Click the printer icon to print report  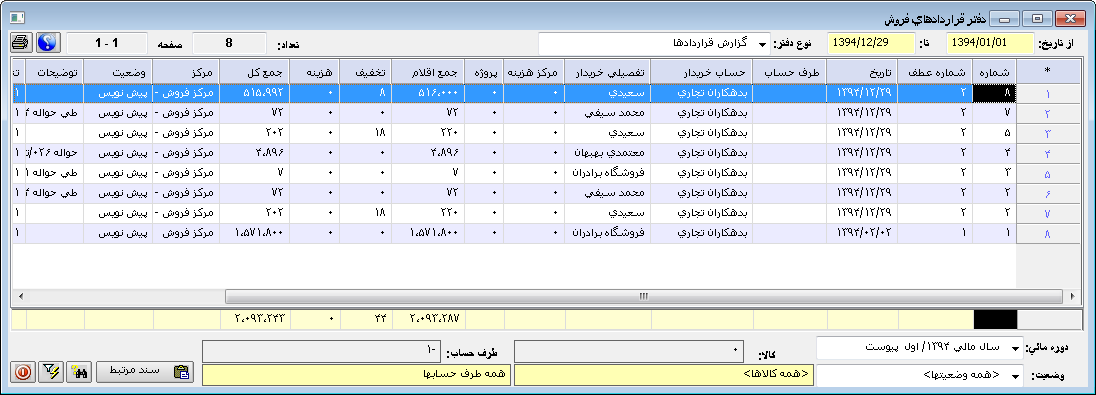(x=21, y=43)
